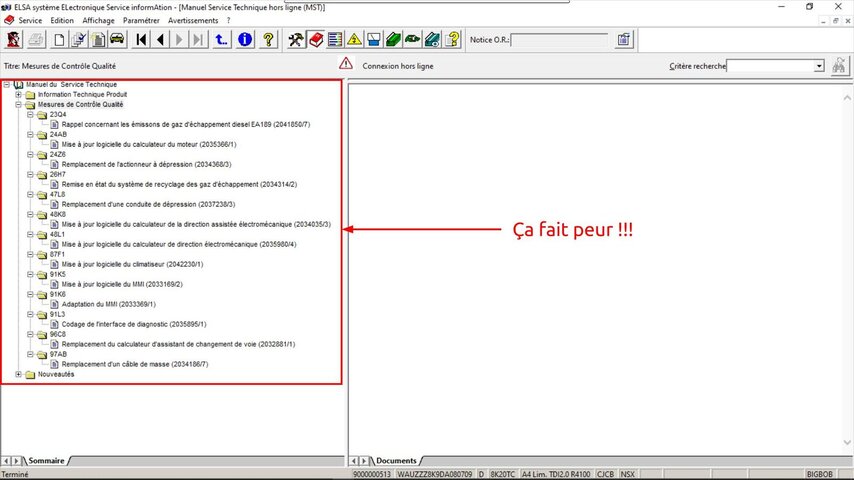Open the Service menu

[30, 21]
